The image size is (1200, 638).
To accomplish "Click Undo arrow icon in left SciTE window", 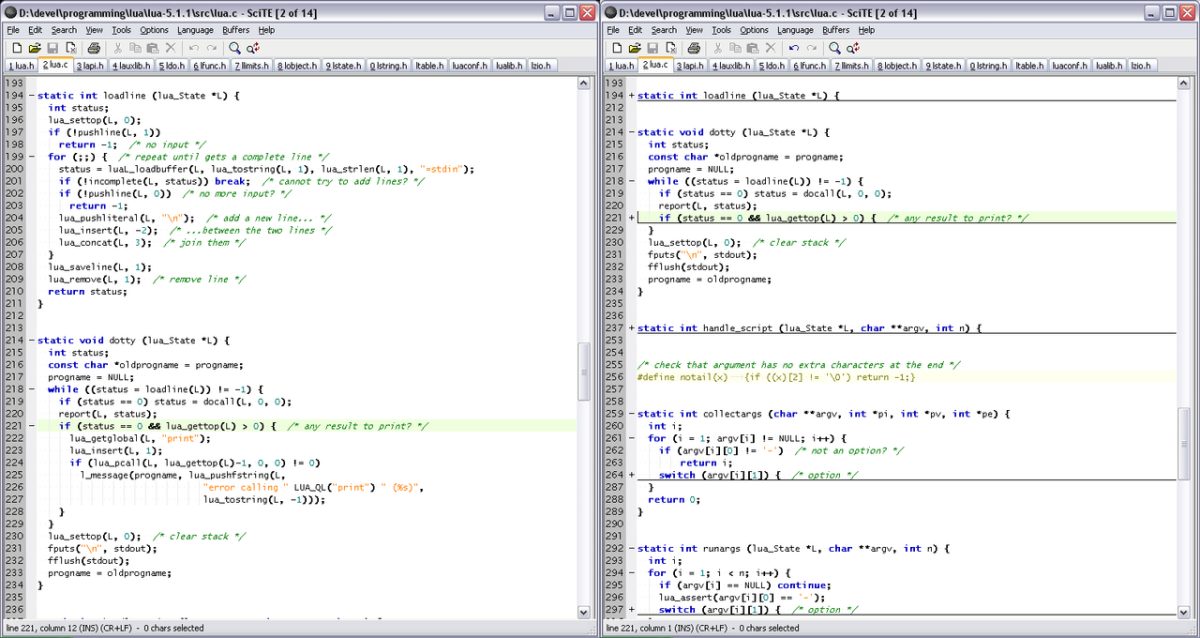I will 193,48.
